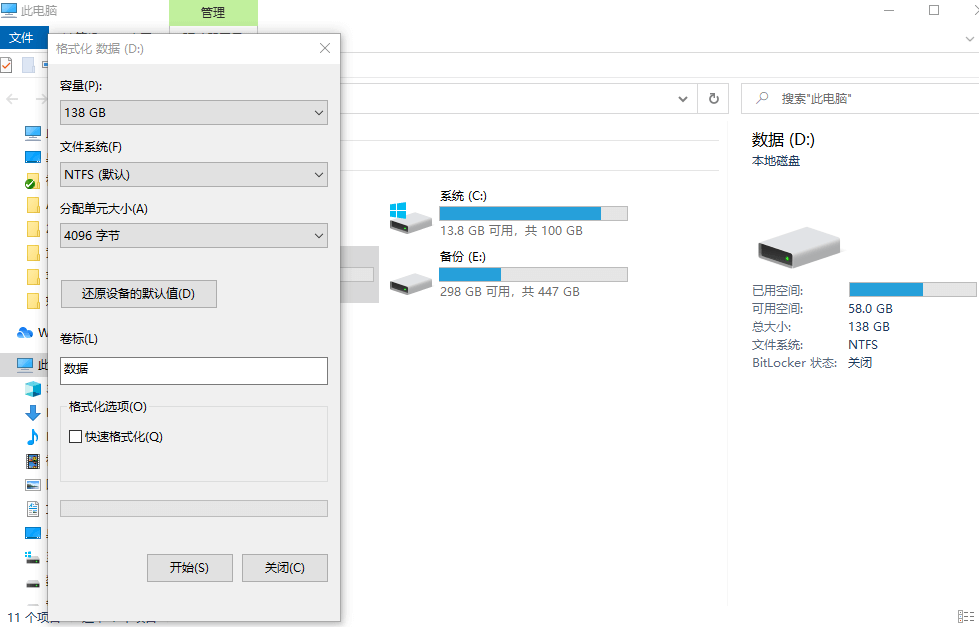Select the System (C:) drive icon
Viewport: 979px width, 627px height.
[410, 217]
